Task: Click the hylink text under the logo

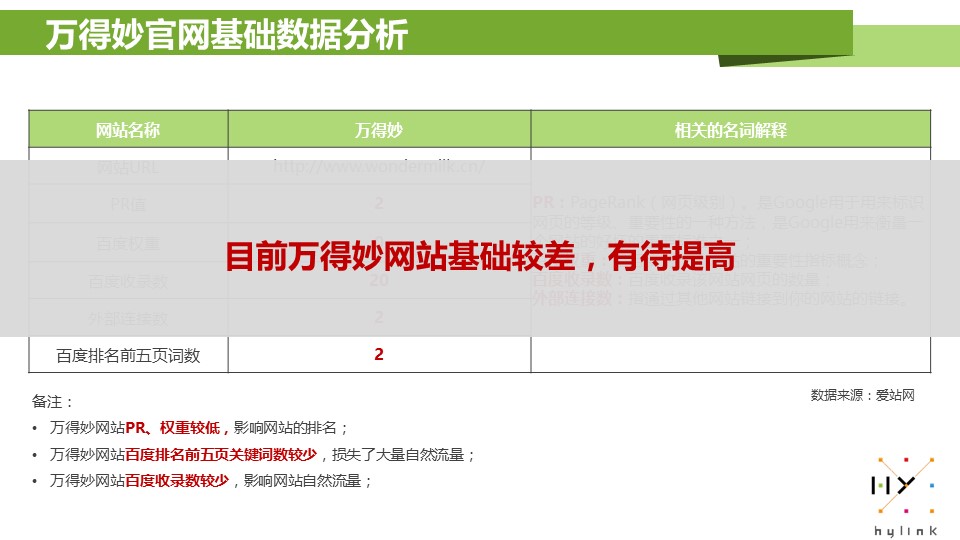Action: pos(903,525)
